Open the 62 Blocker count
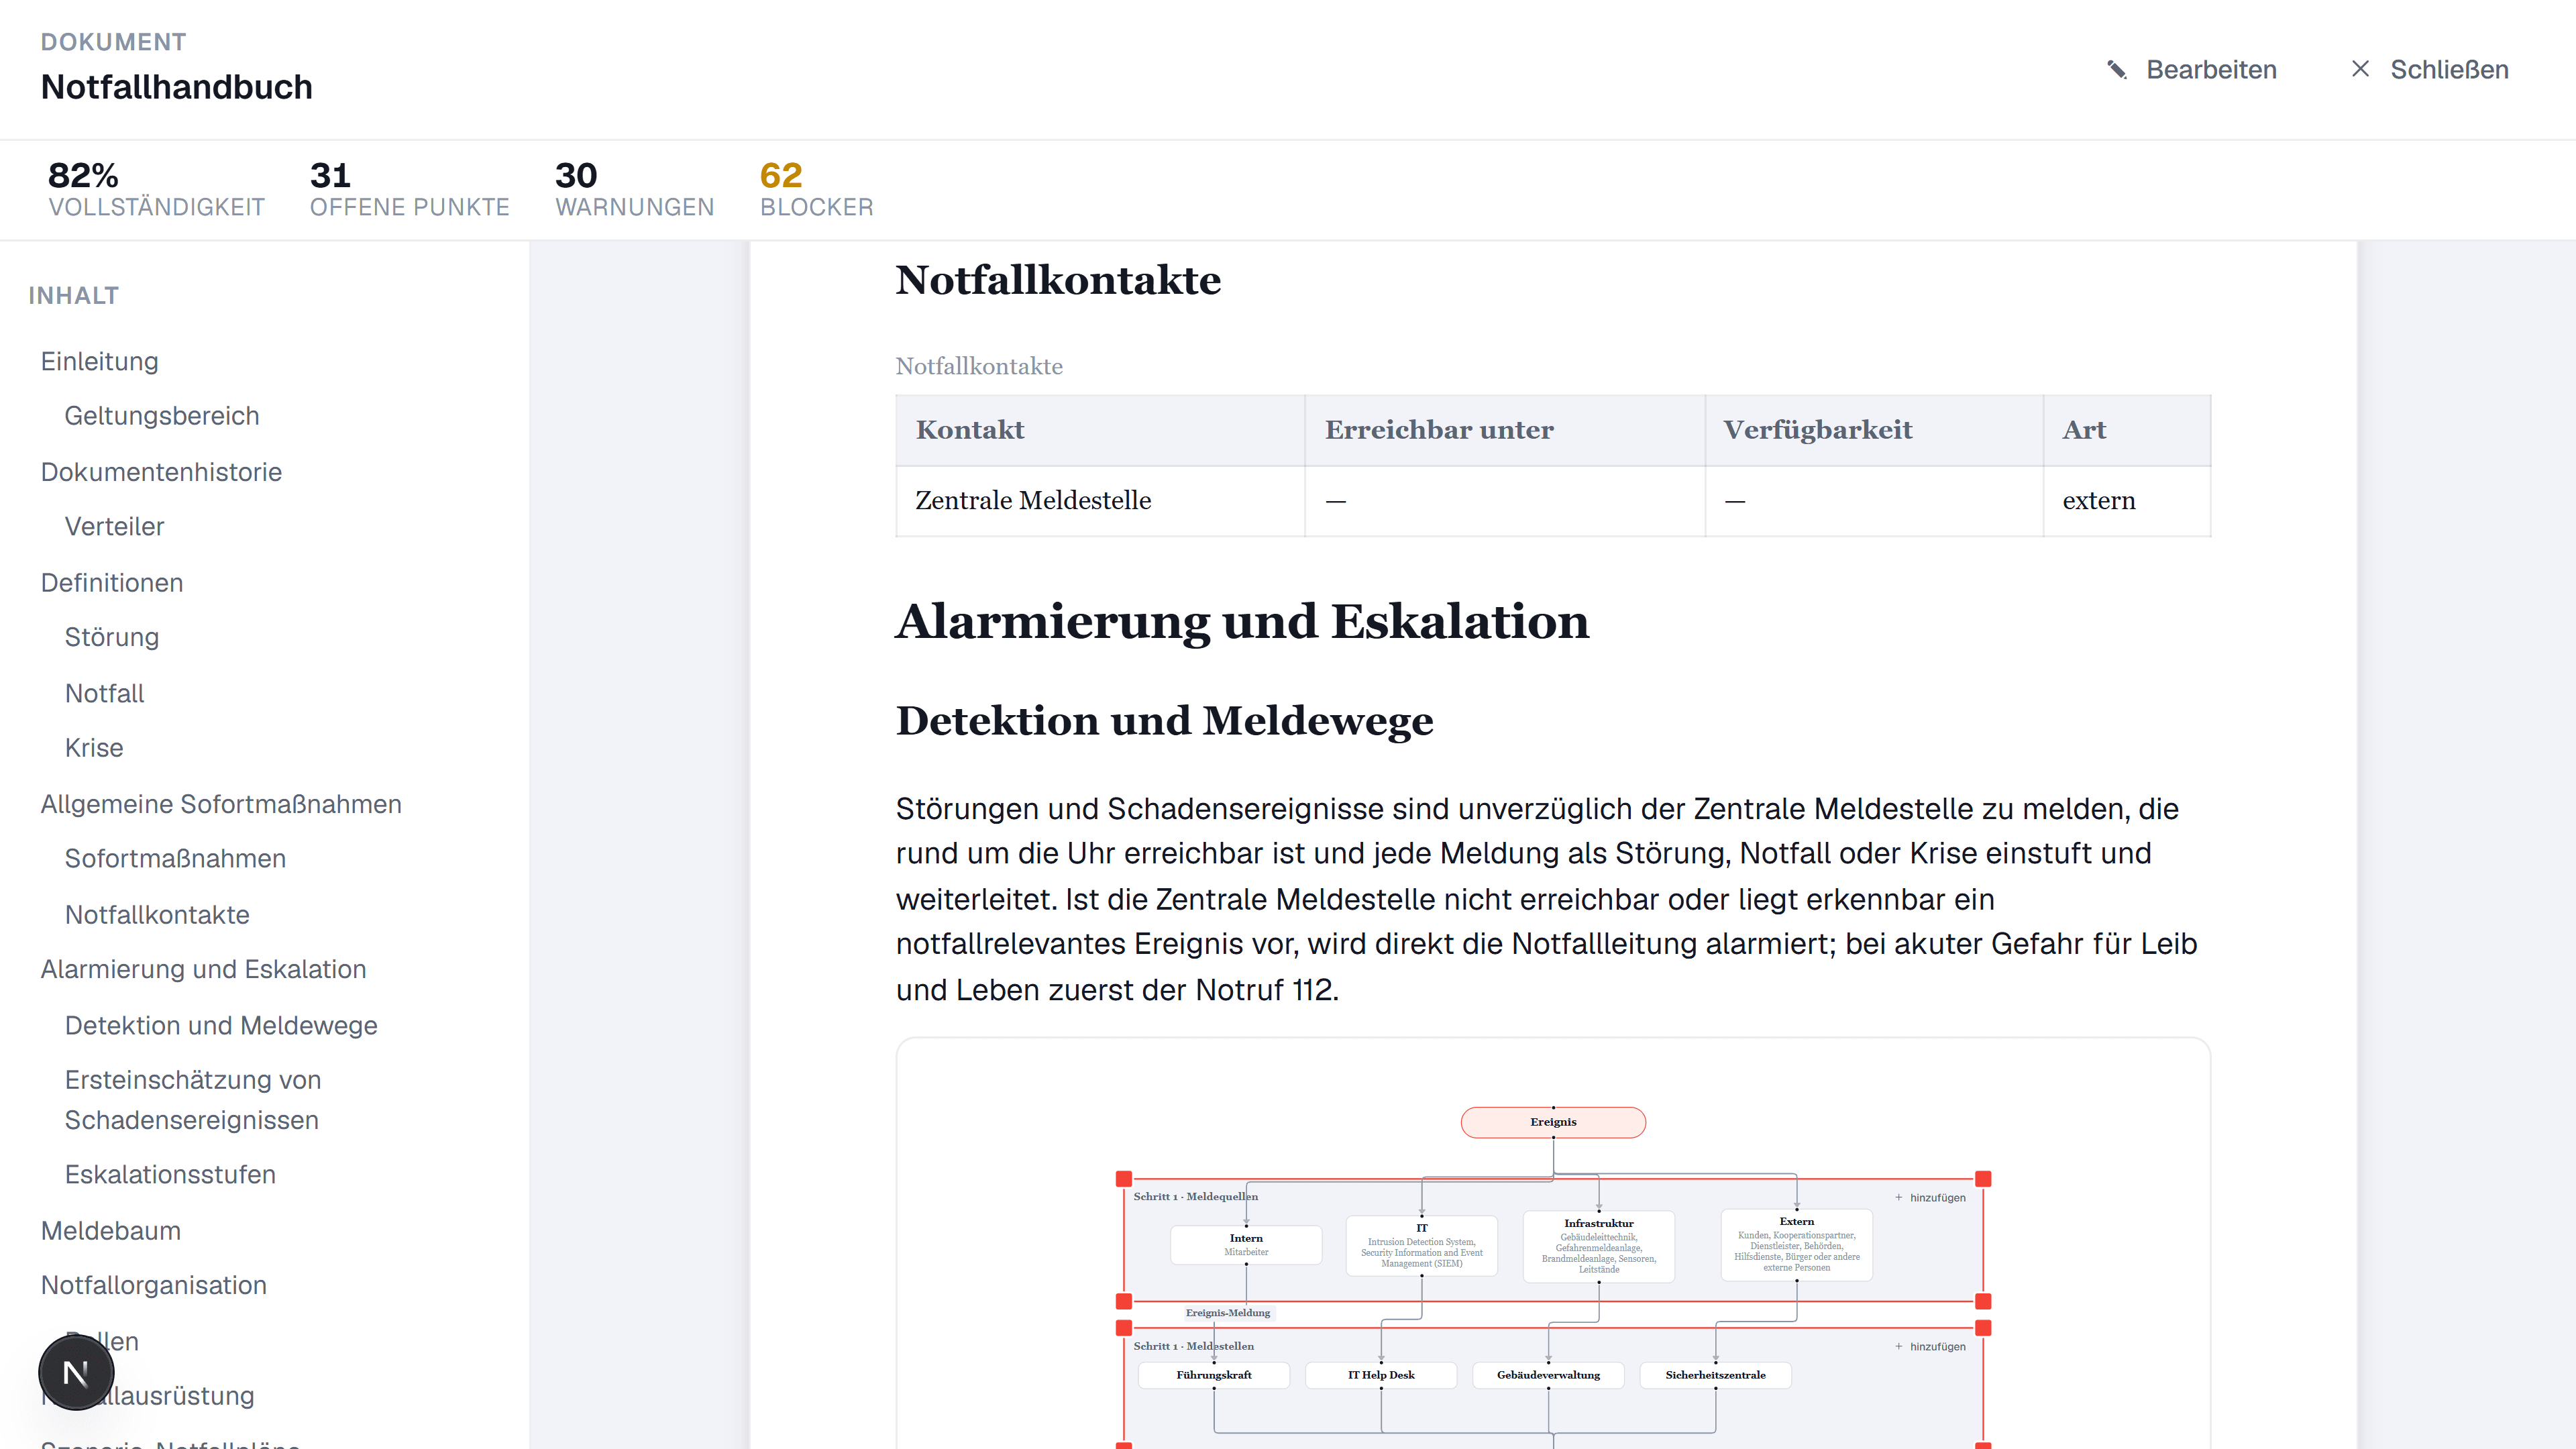Image resolution: width=2576 pixels, height=1449 pixels. (x=817, y=189)
